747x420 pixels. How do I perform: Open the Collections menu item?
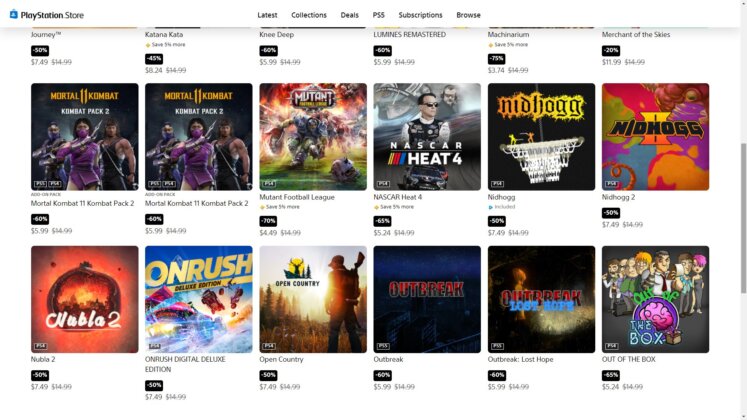pos(309,15)
